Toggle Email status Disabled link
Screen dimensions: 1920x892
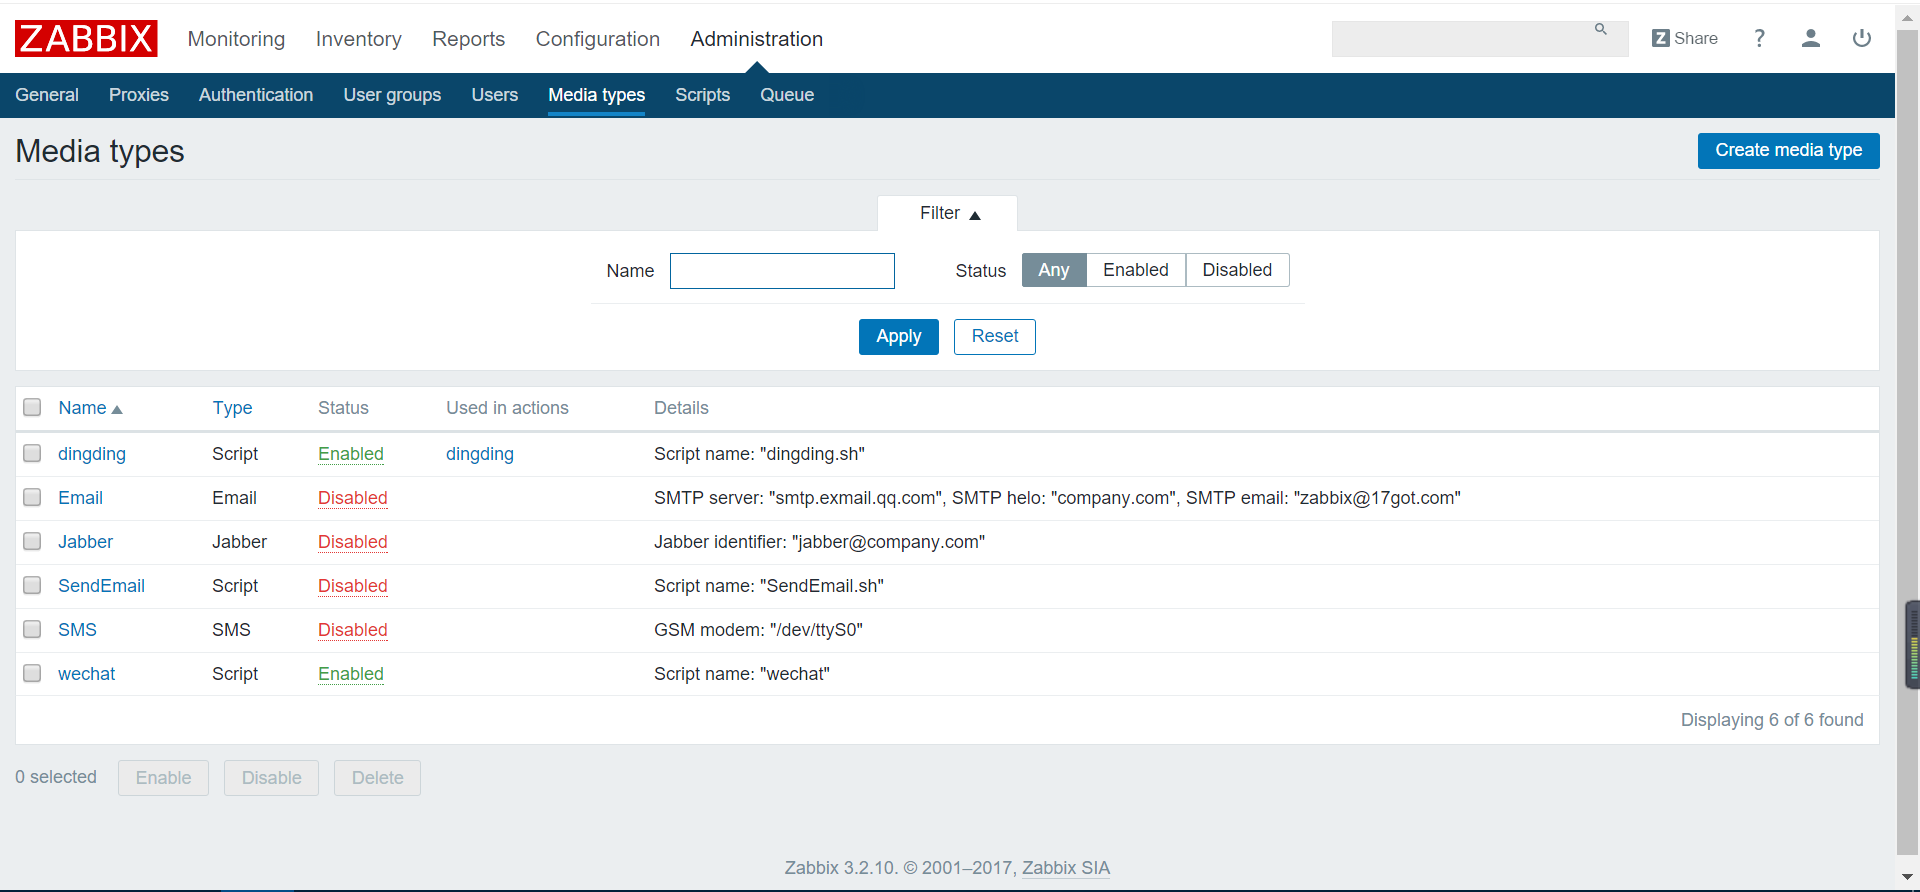coord(353,498)
